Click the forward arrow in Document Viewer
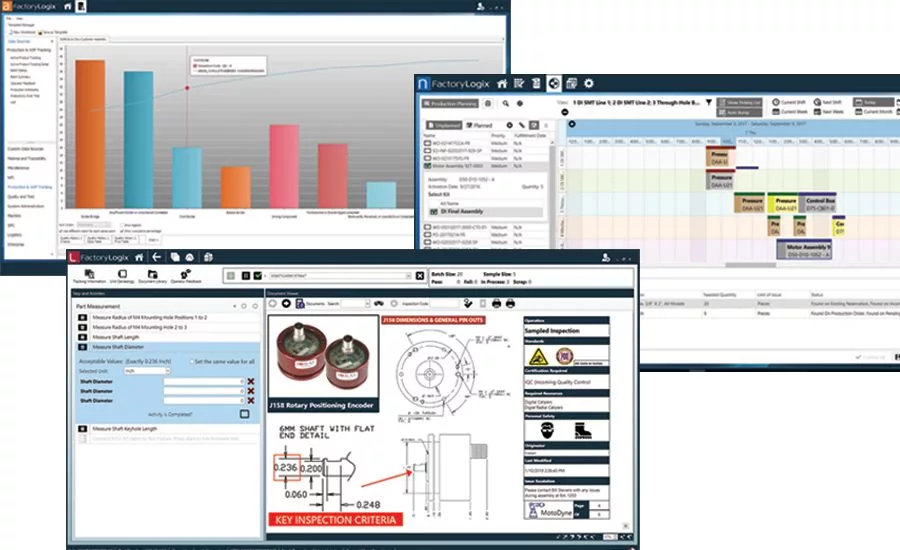This screenshot has width=900, height=550. pos(286,303)
